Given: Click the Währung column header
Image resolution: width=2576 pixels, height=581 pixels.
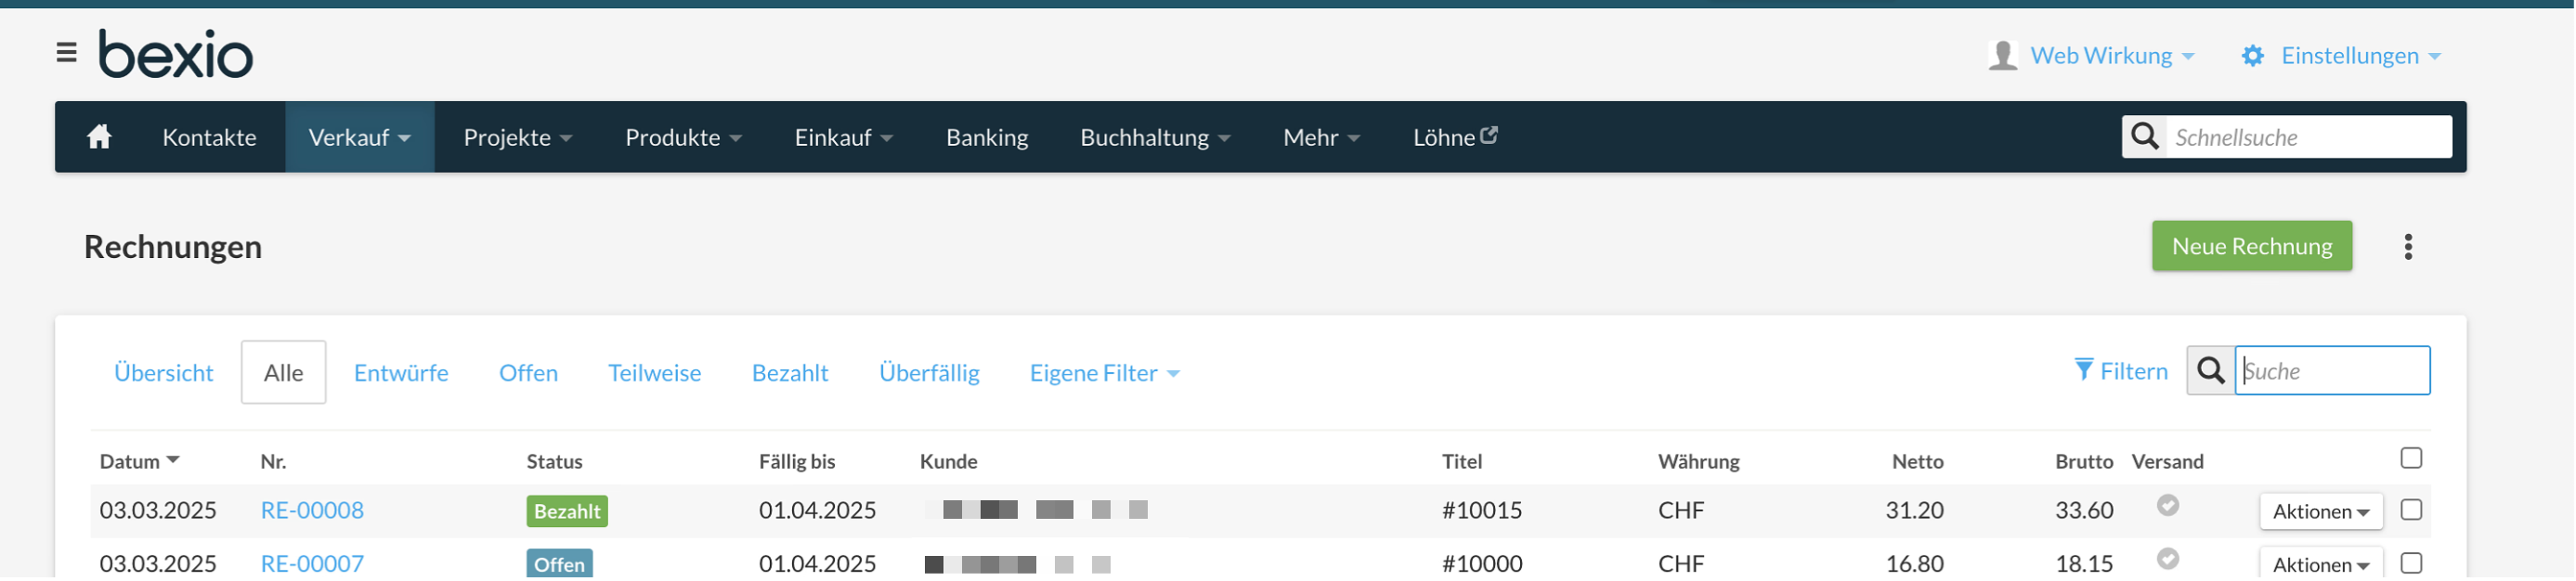Looking at the screenshot, I should [x=1698, y=462].
